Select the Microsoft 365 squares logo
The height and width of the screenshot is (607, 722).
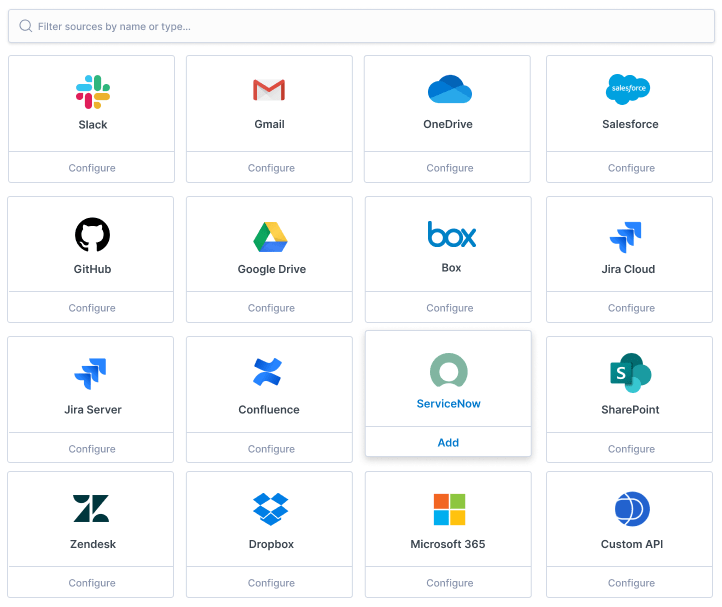pos(449,509)
